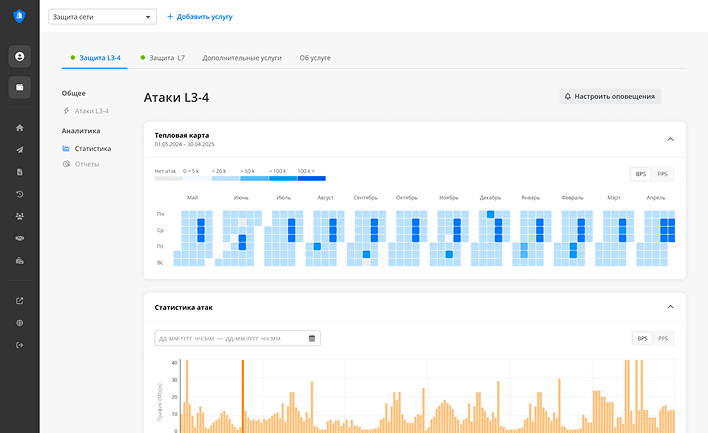Click the calendar icon in date range field
Viewport: 708px width, 433px height.
point(312,338)
